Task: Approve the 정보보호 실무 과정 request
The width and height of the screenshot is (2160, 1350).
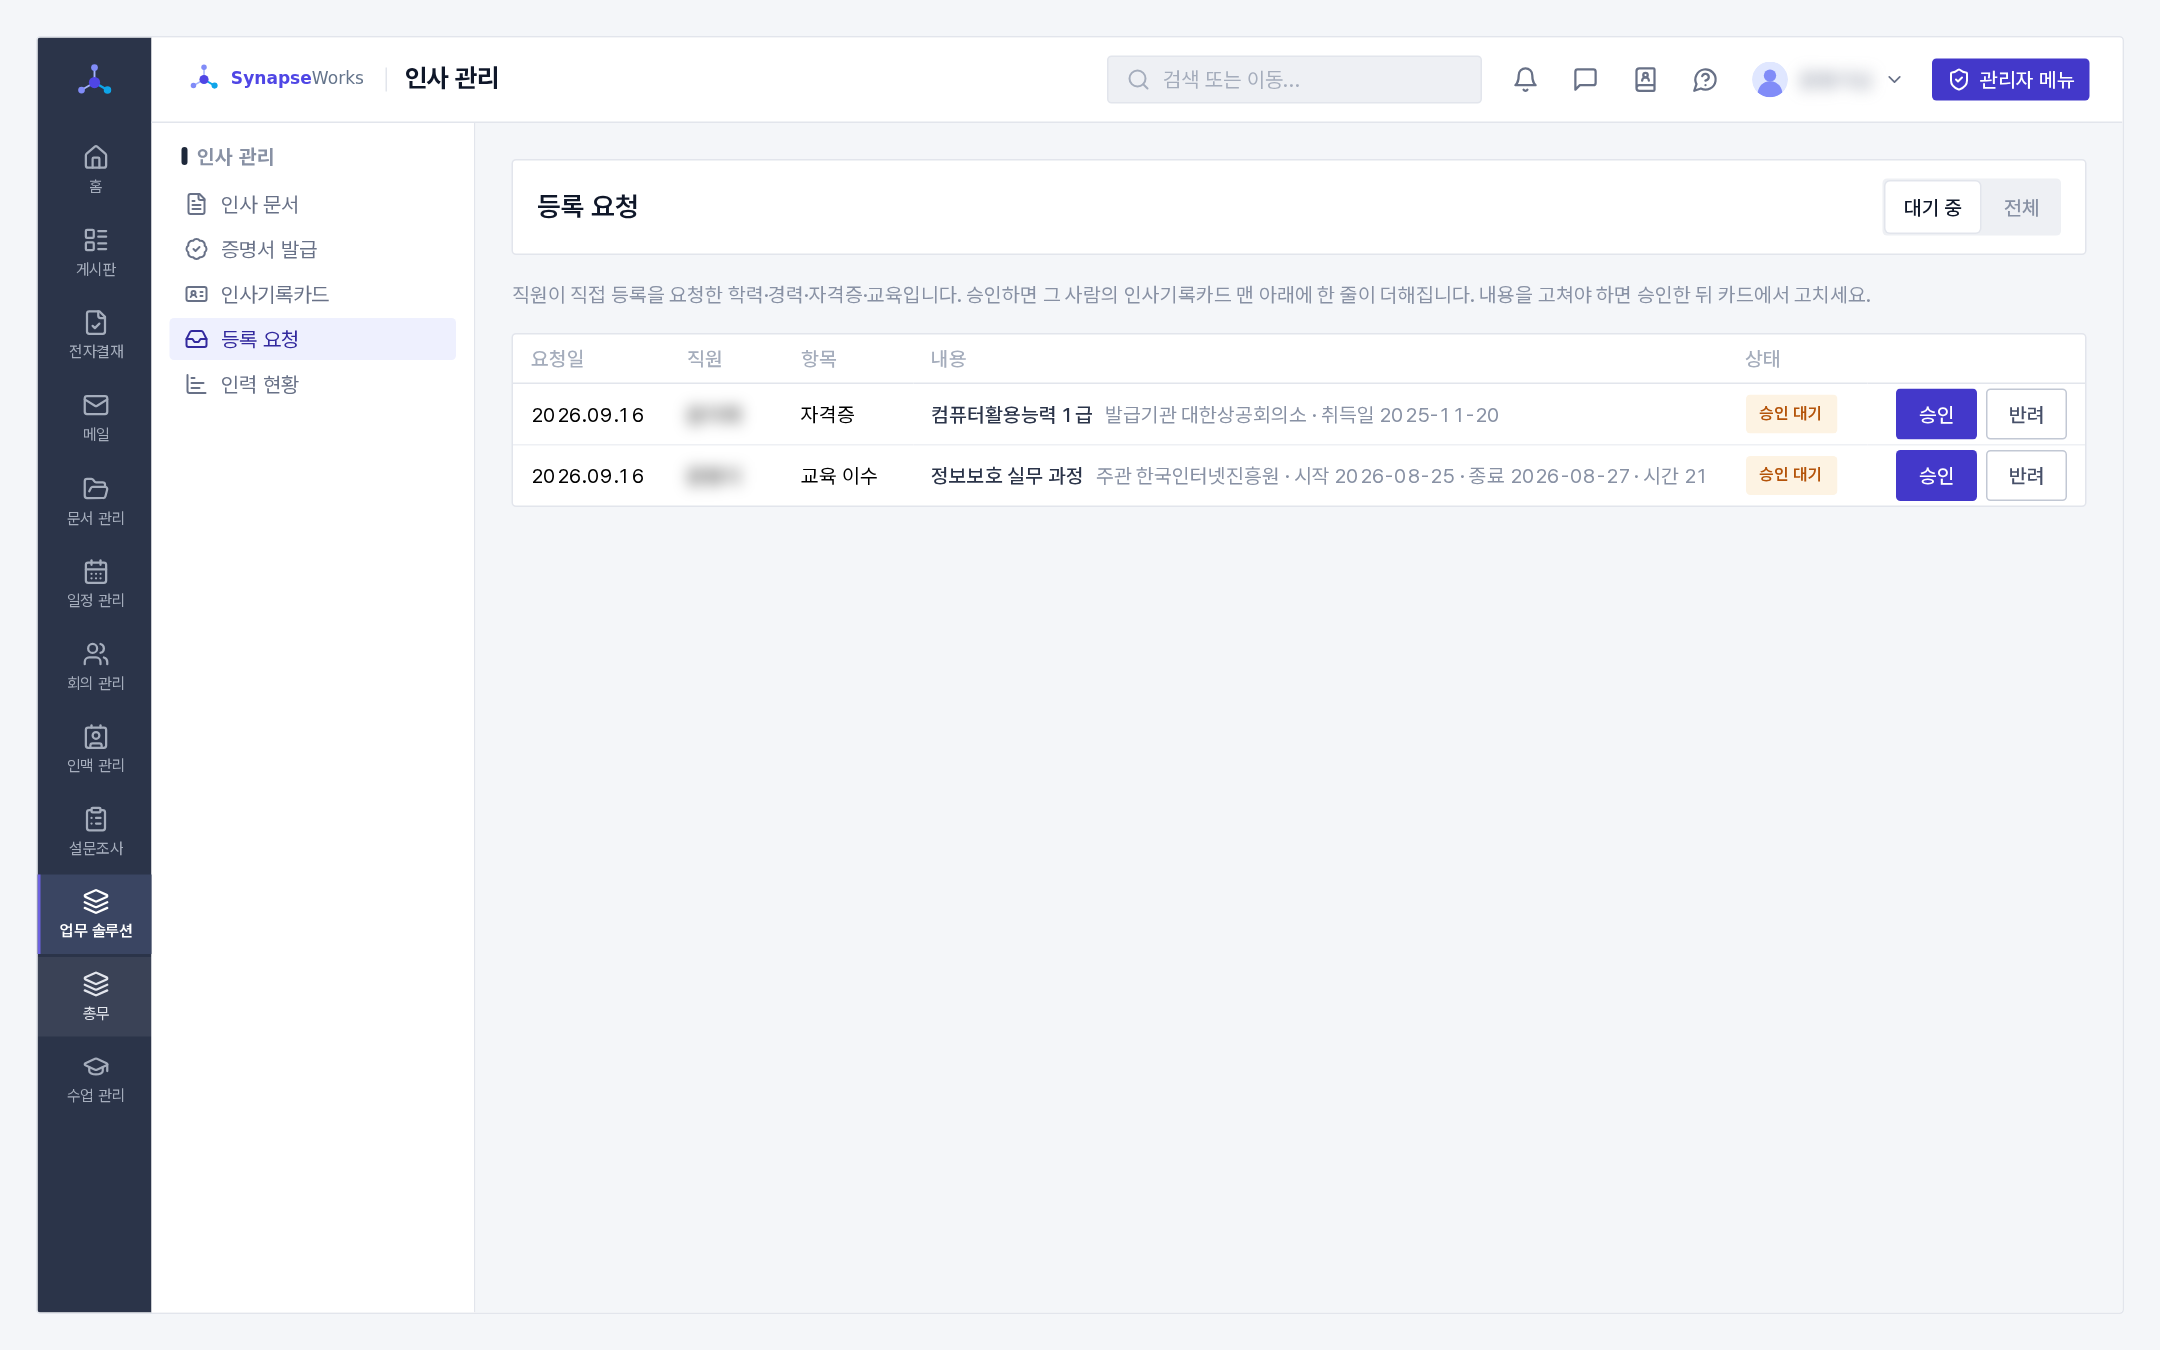Action: click(x=1936, y=475)
